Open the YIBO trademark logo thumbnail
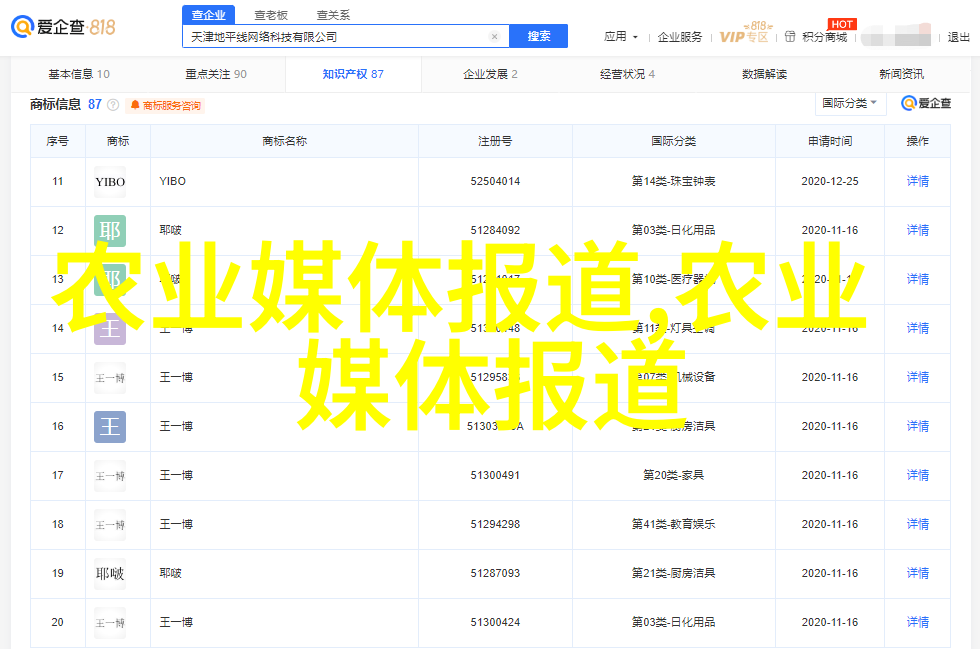The image size is (980, 649). click(x=110, y=182)
